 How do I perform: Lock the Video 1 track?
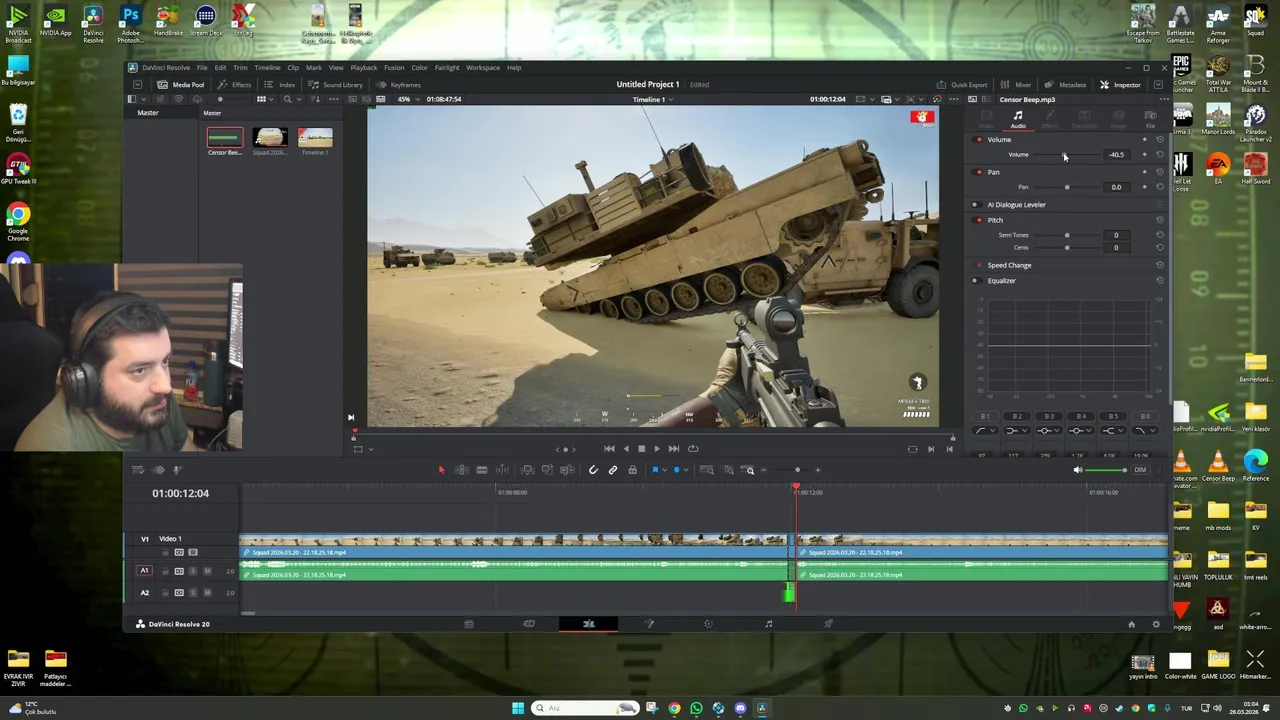click(x=165, y=552)
